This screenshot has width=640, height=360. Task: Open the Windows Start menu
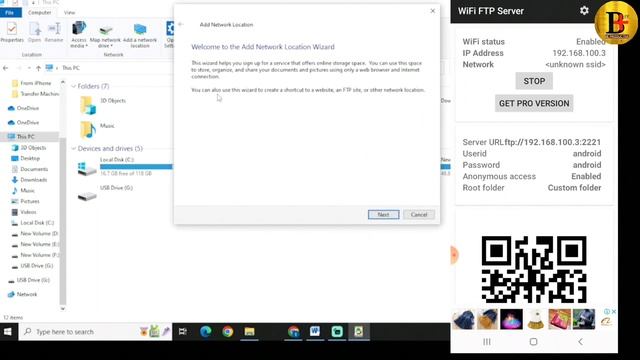coord(8,332)
